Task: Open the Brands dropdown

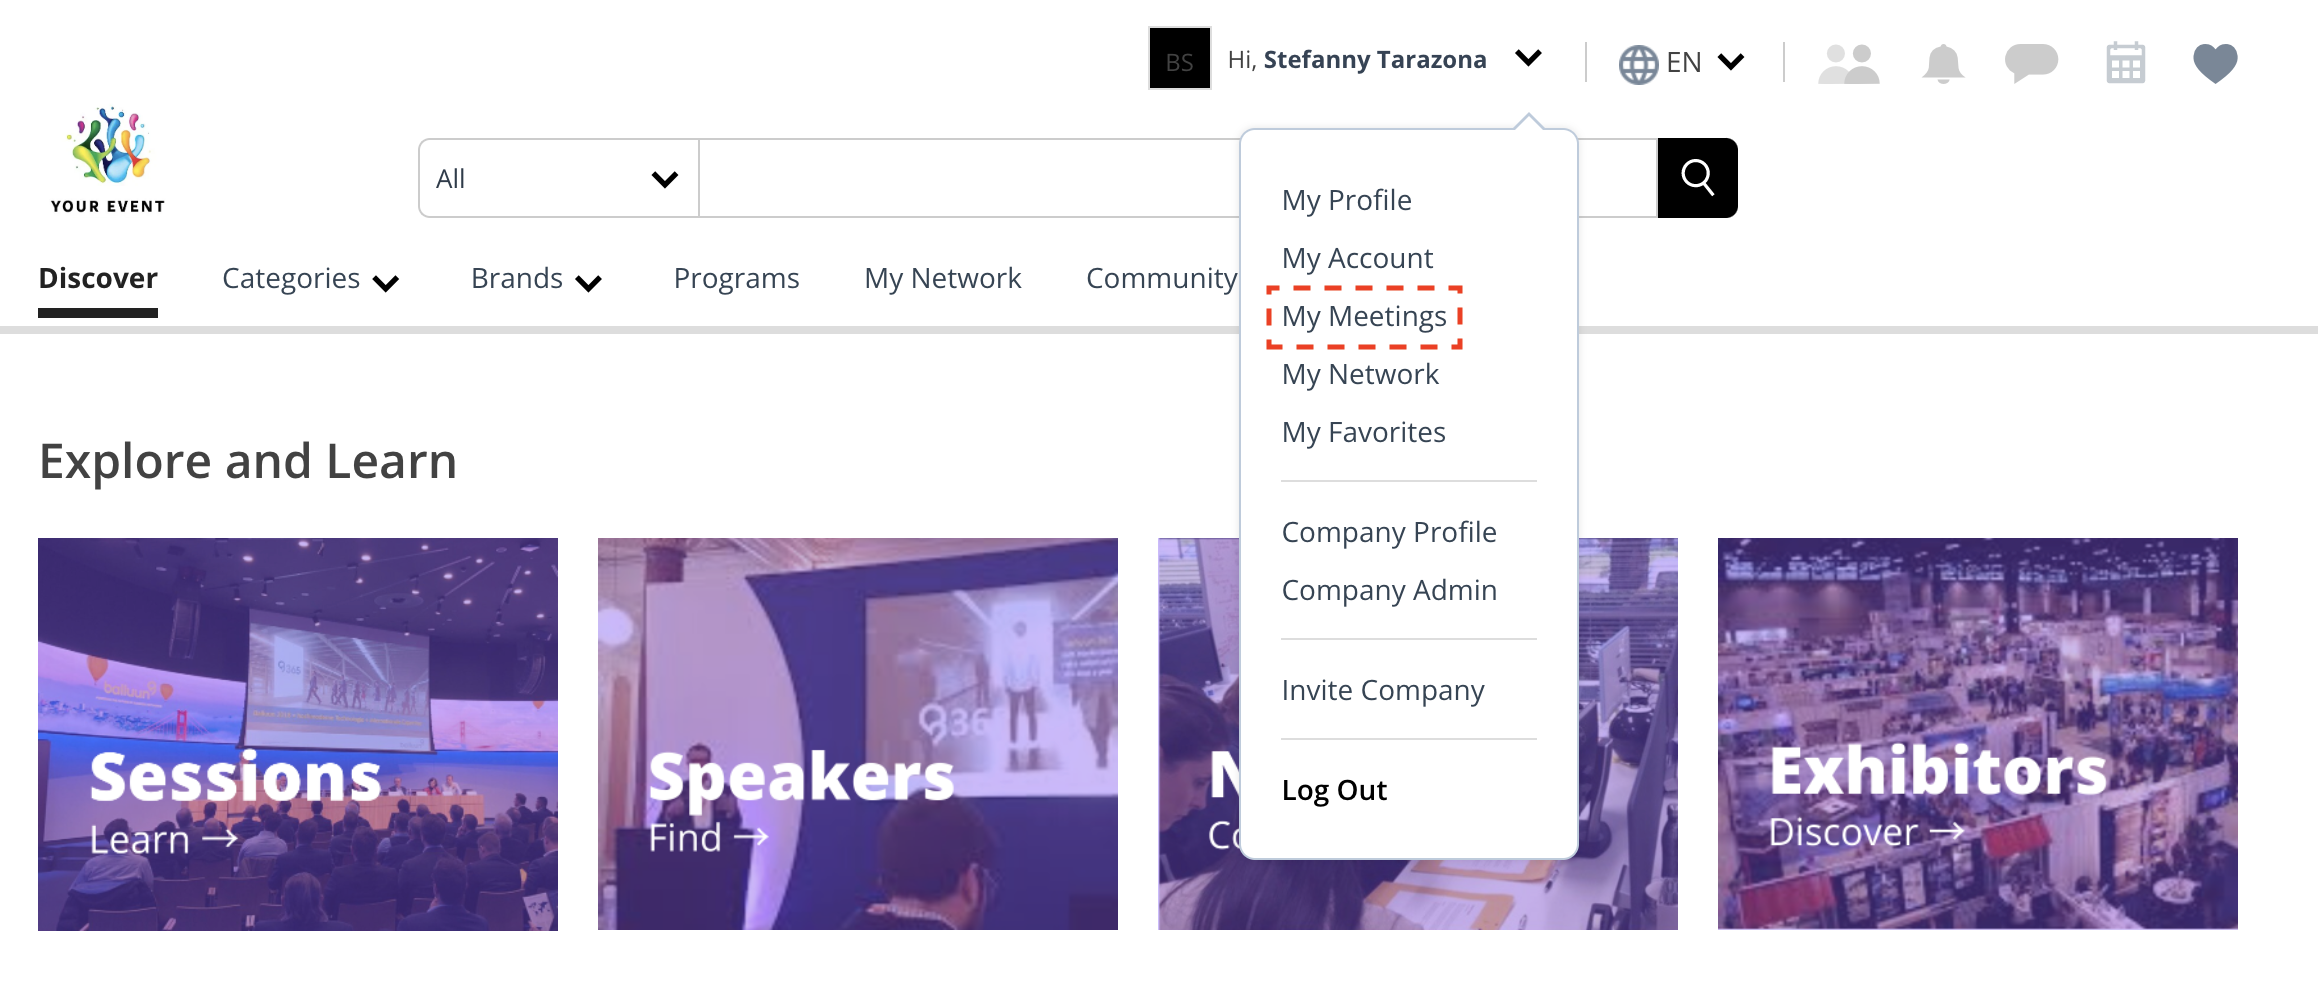Action: click(x=516, y=278)
